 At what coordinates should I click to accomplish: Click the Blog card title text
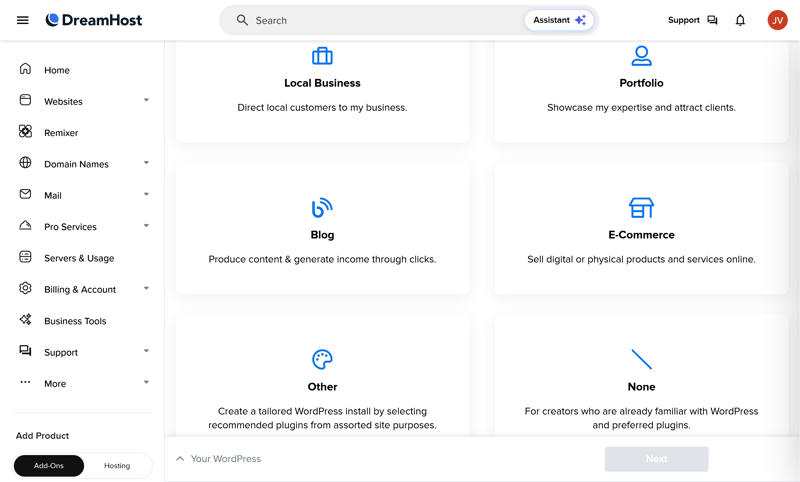pyautogui.click(x=322, y=235)
